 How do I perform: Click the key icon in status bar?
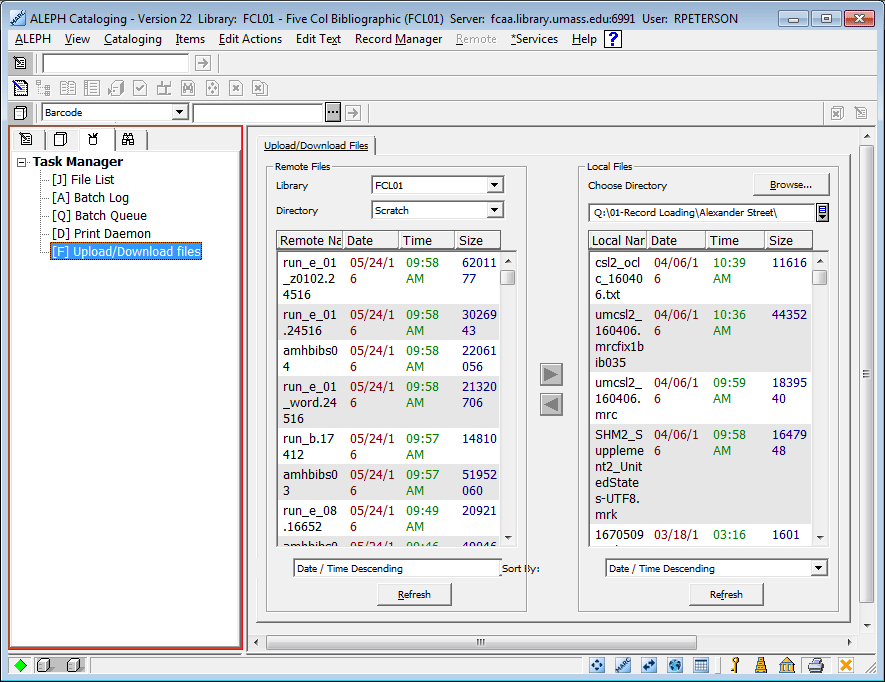734,665
